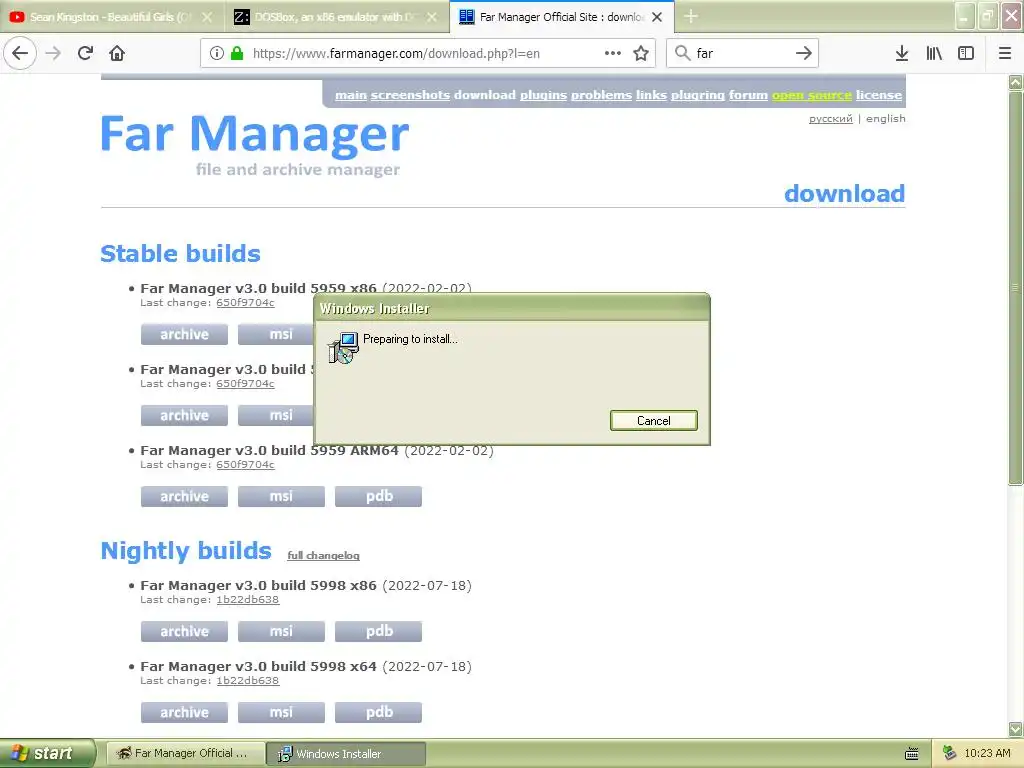Image resolution: width=1024 pixels, height=768 pixels.
Task: Download archive for build 5959 x86
Action: click(184, 334)
